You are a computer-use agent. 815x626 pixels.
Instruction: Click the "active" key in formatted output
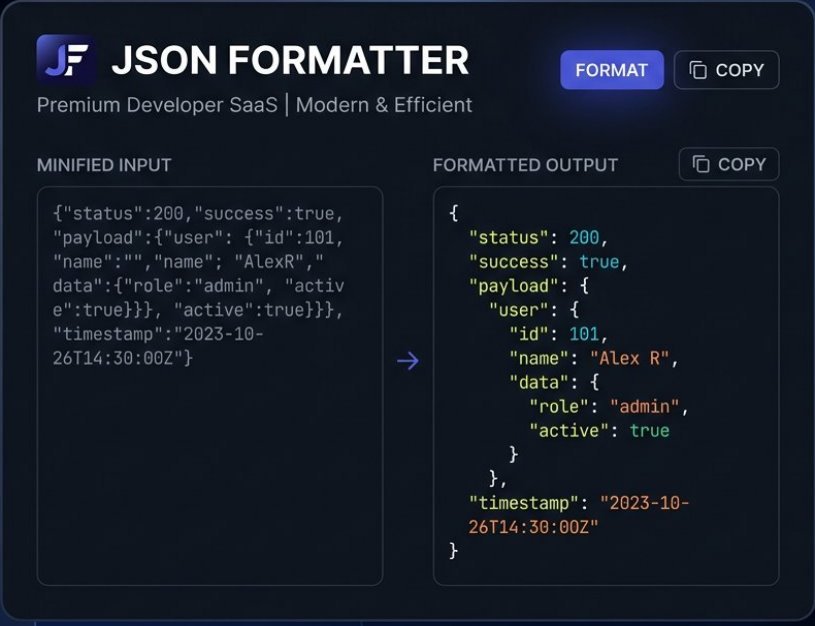click(x=569, y=431)
